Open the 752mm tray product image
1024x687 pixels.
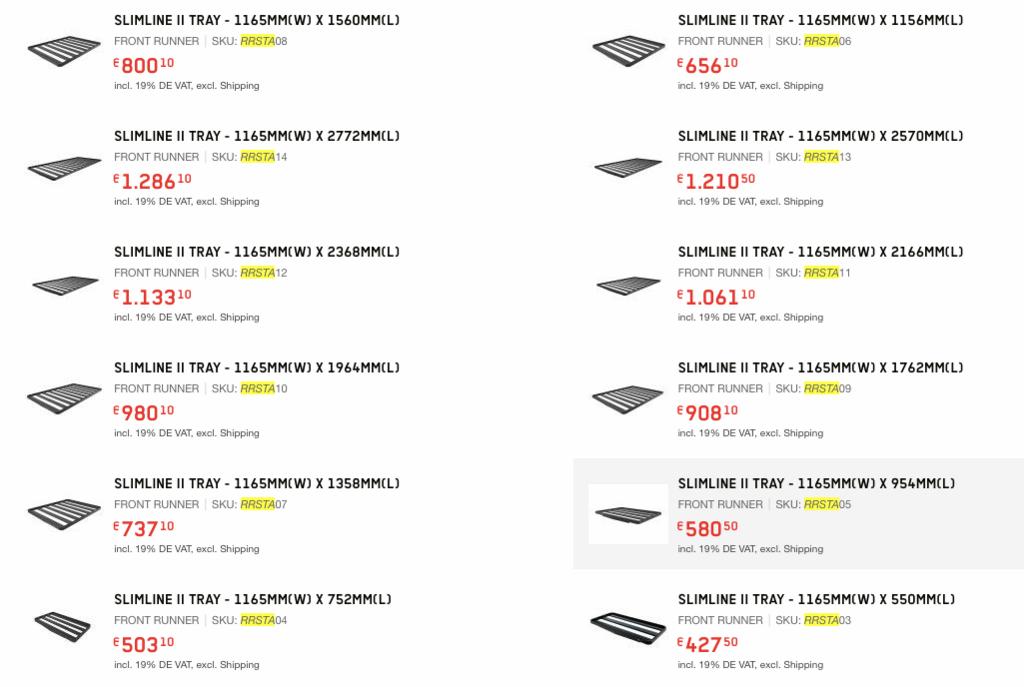click(x=62, y=627)
